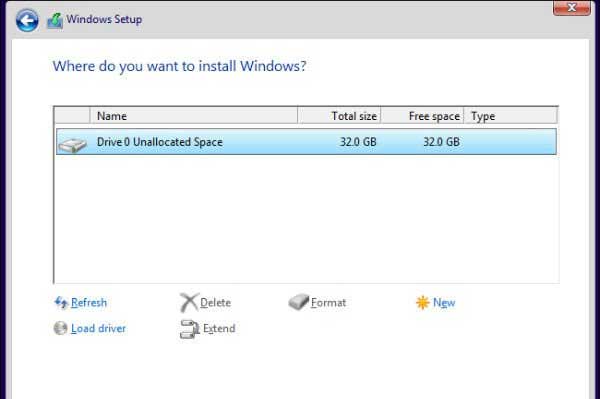The height and width of the screenshot is (399, 600).
Task: Click the 32.0 GB free space value
Action: point(441,142)
